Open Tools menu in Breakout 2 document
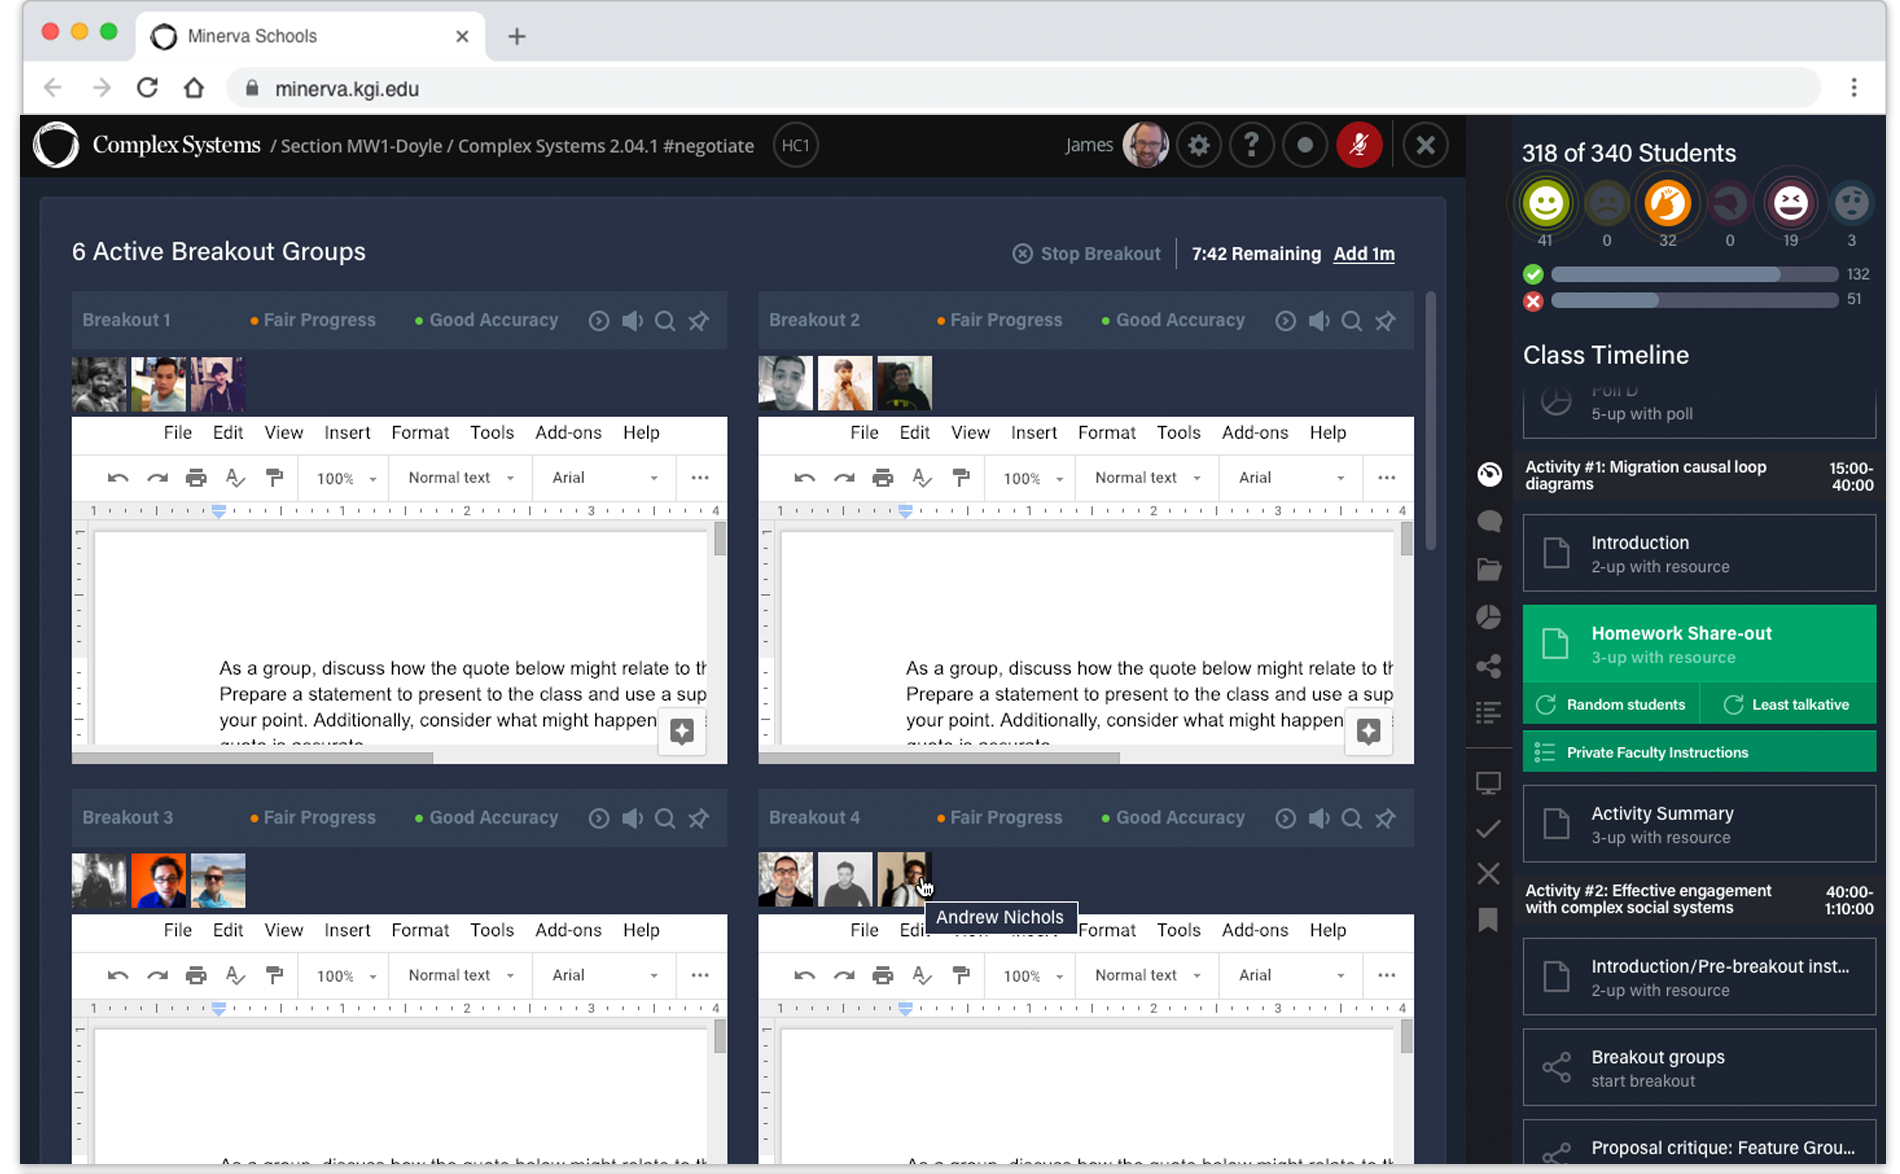This screenshot has width=1900, height=1174. (x=1178, y=433)
